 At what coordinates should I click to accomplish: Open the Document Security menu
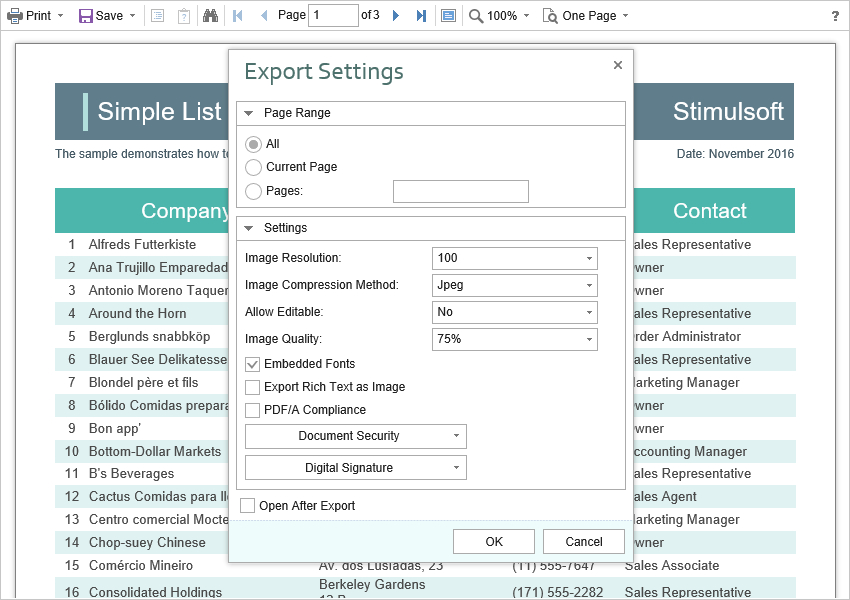pos(355,436)
